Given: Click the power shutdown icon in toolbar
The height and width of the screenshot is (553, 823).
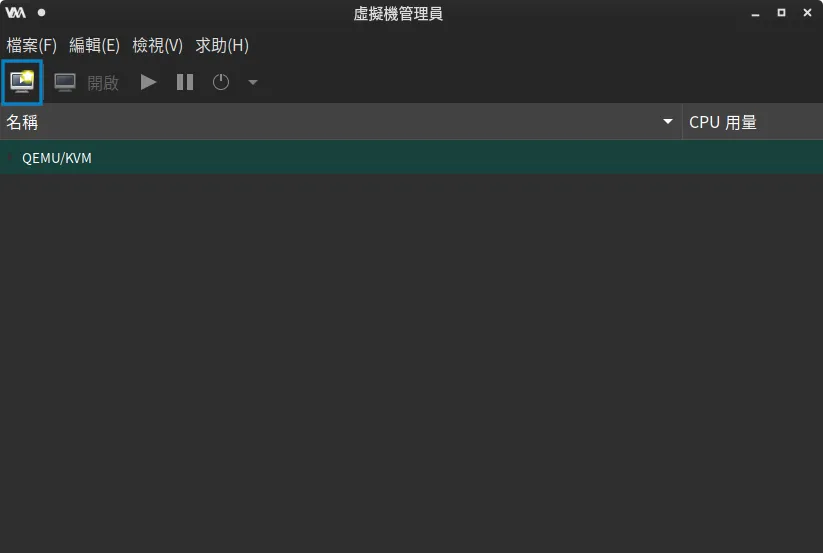Looking at the screenshot, I should (221, 82).
